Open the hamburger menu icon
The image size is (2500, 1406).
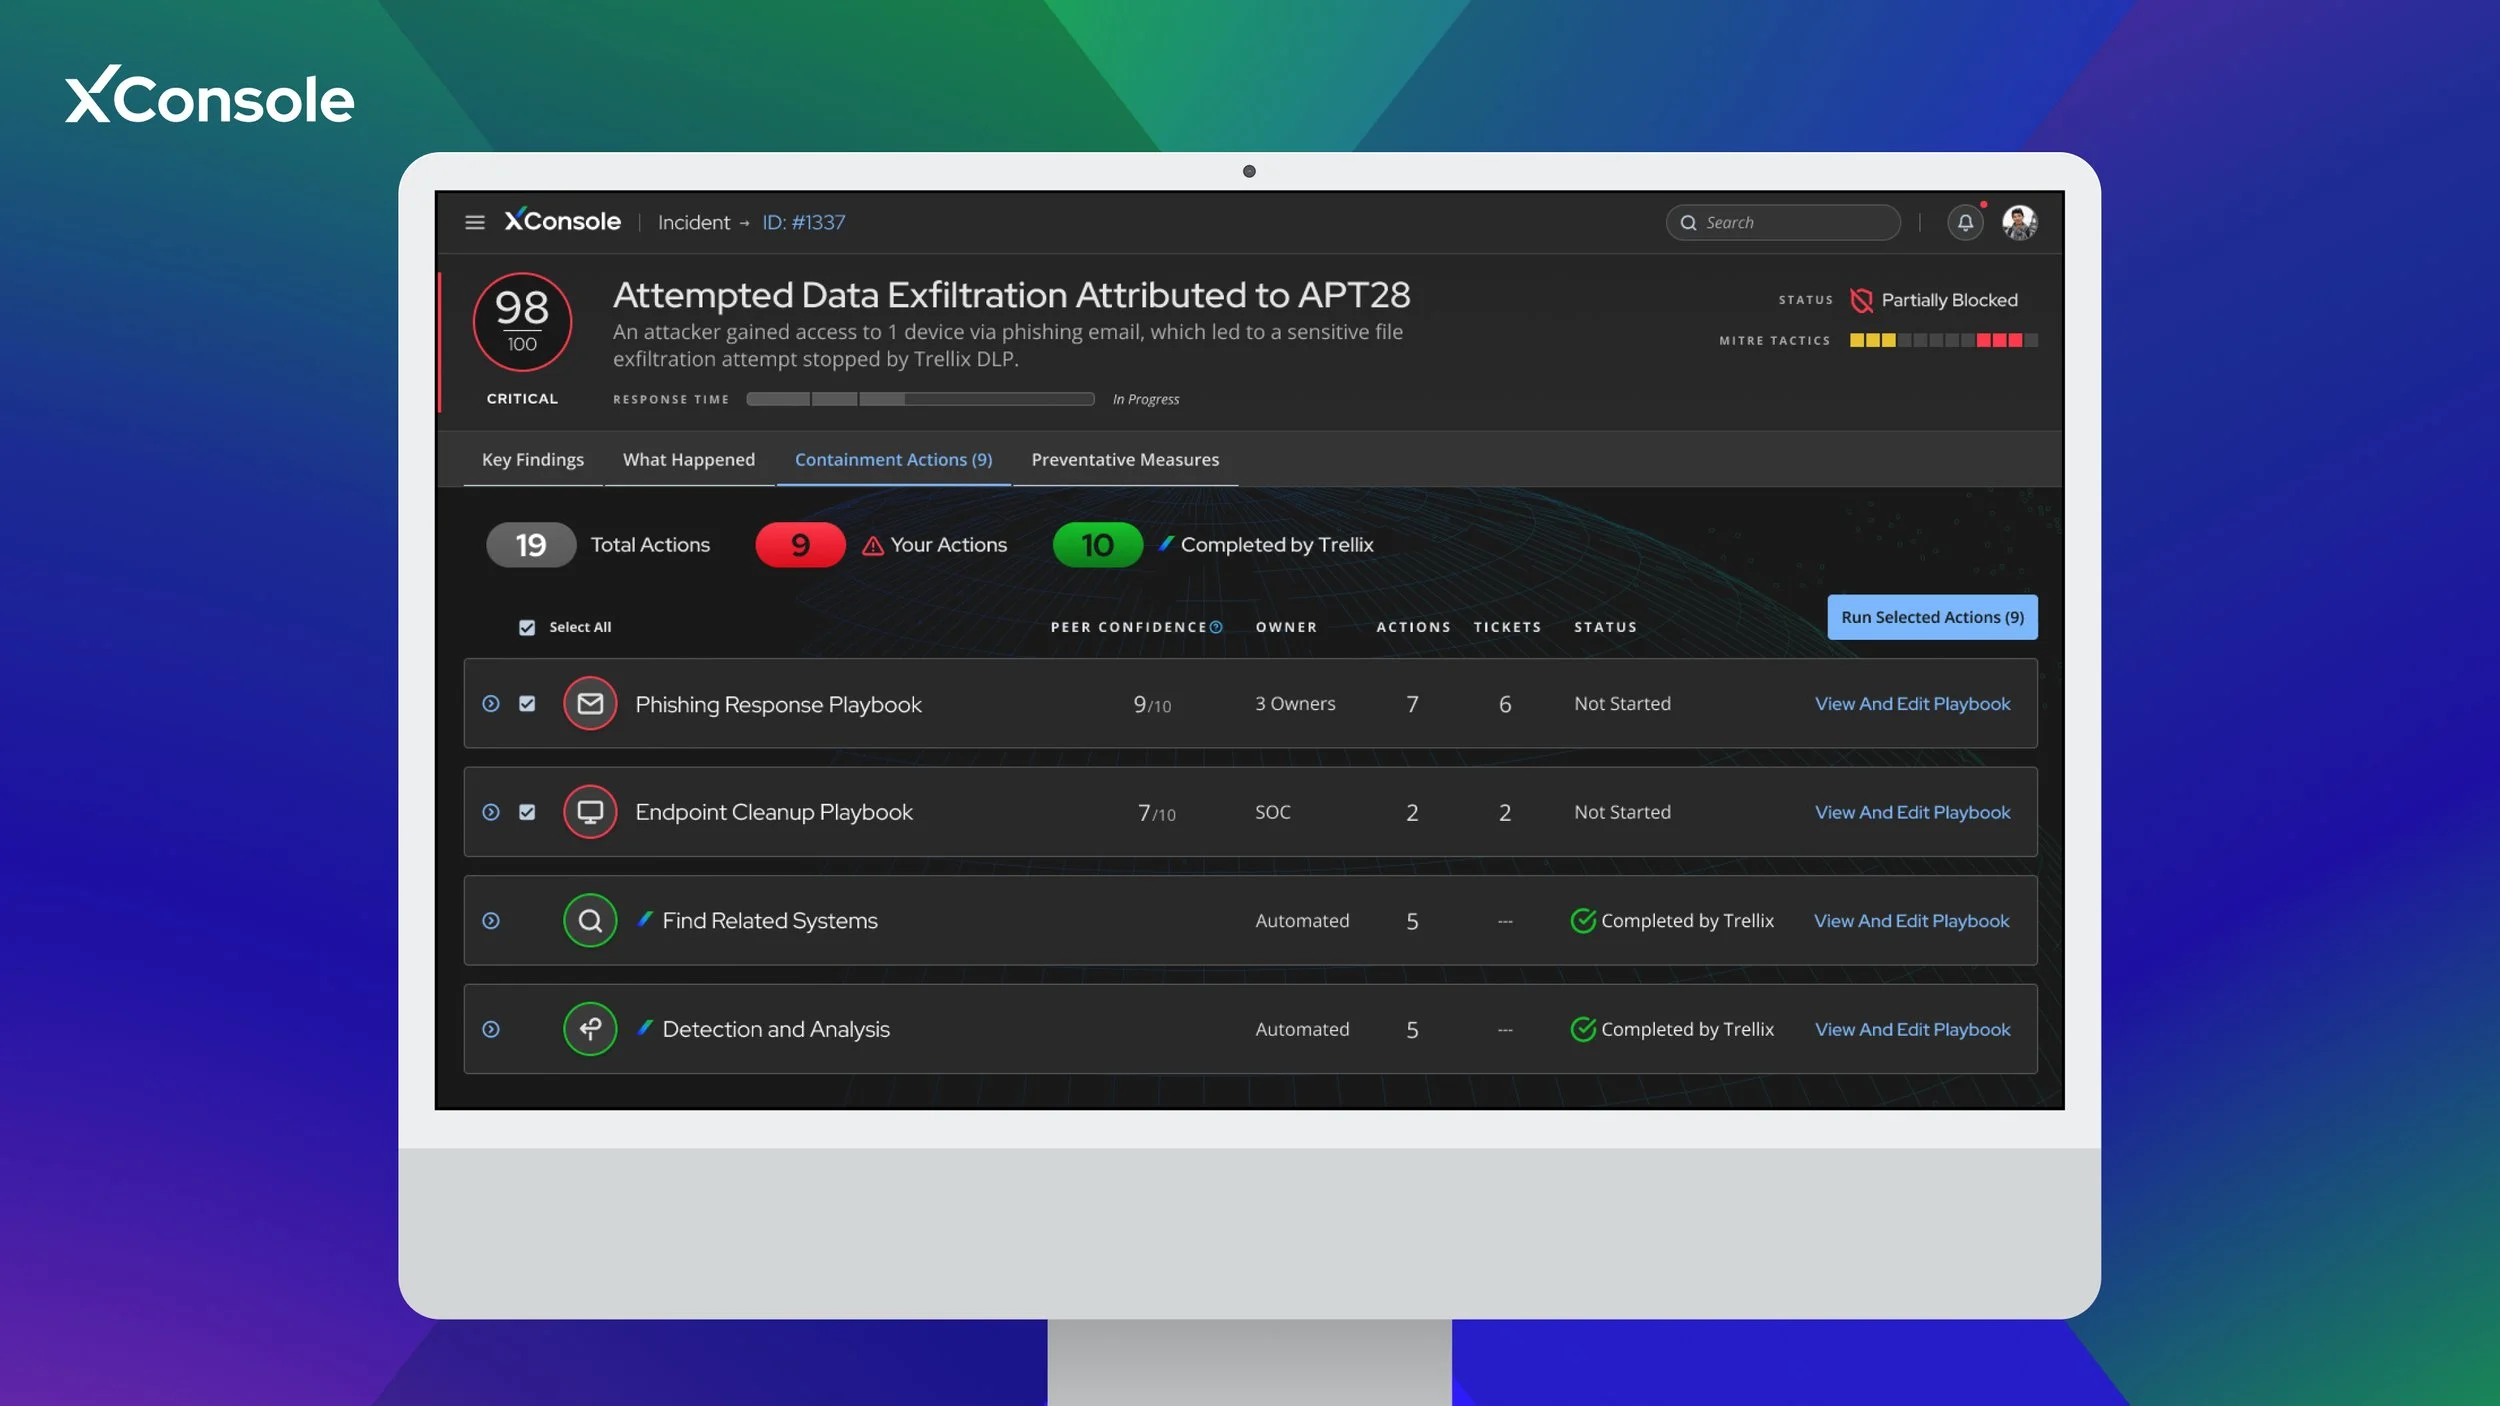(475, 222)
